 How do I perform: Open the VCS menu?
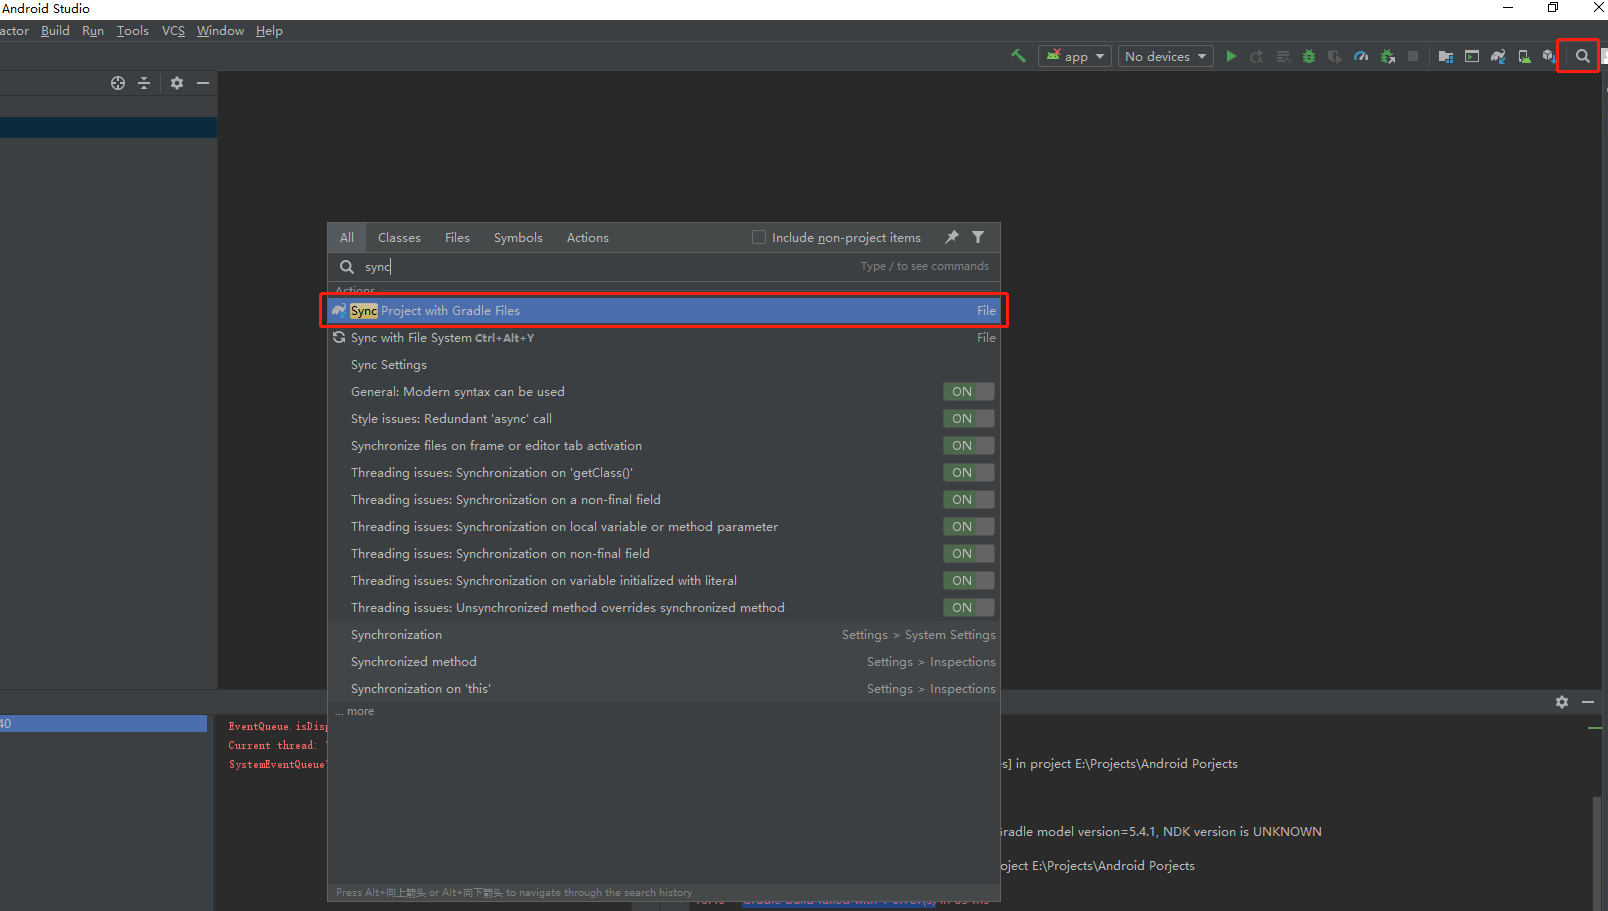pos(173,31)
